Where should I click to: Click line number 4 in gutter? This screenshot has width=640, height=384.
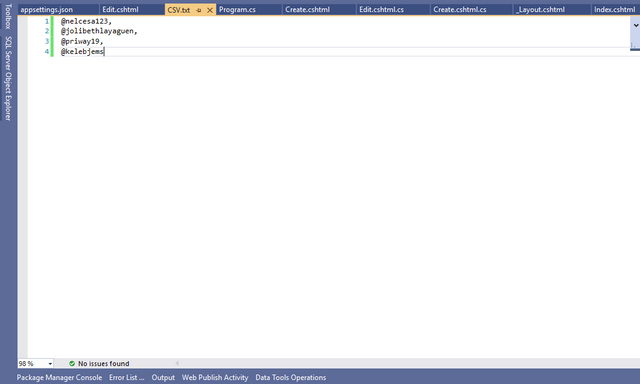click(x=47, y=51)
